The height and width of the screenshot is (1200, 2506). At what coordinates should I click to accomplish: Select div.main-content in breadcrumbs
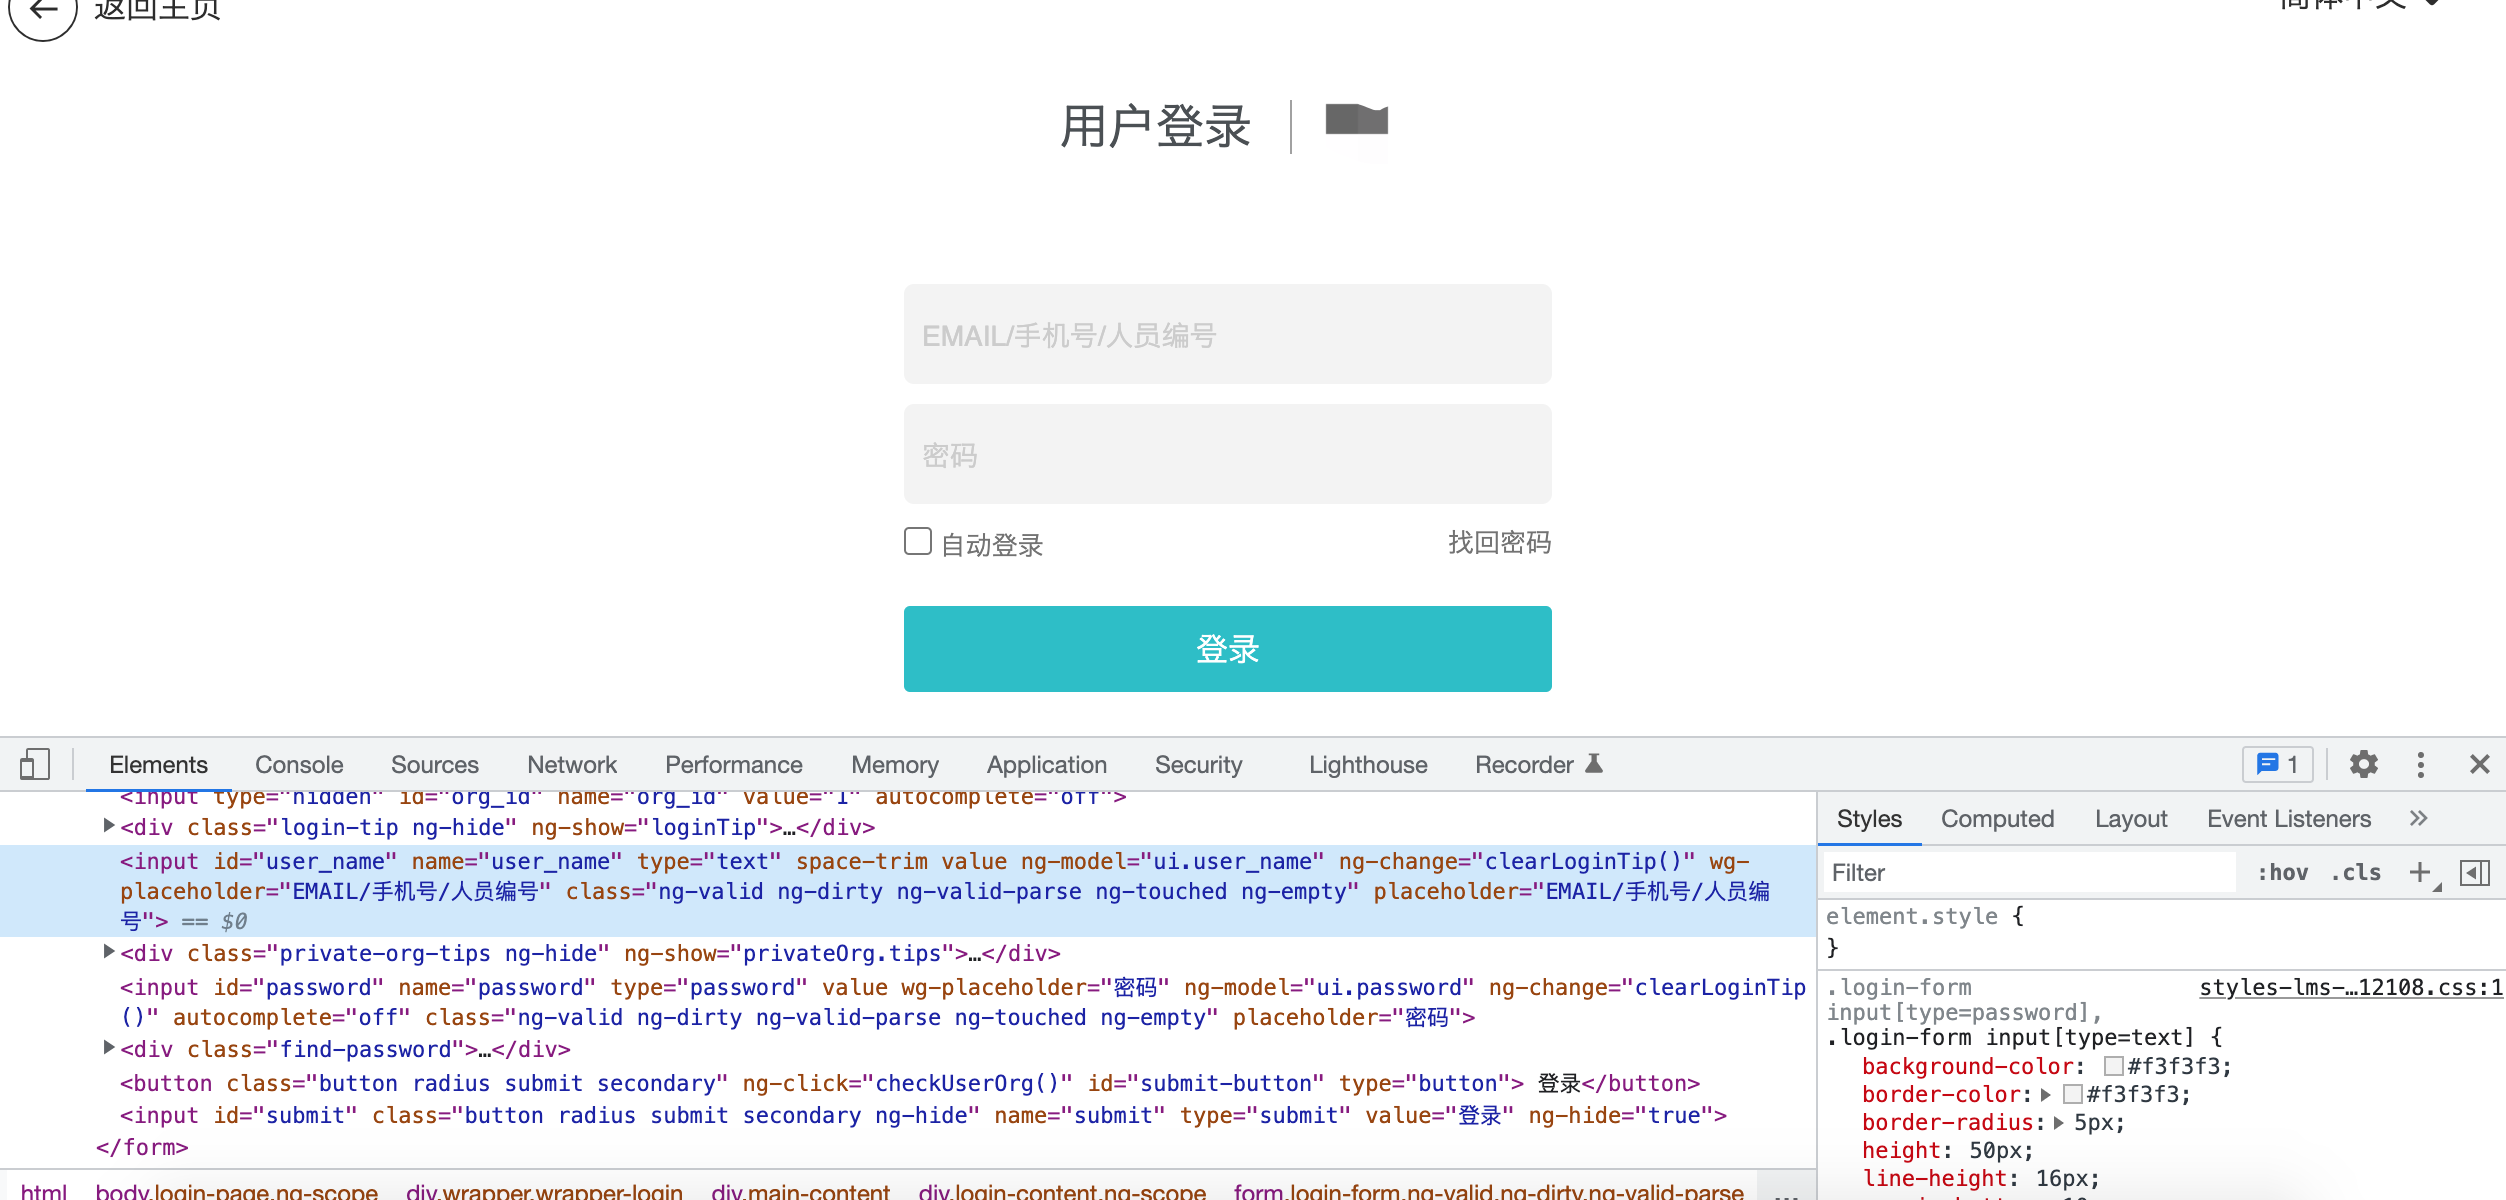pyautogui.click(x=800, y=1190)
